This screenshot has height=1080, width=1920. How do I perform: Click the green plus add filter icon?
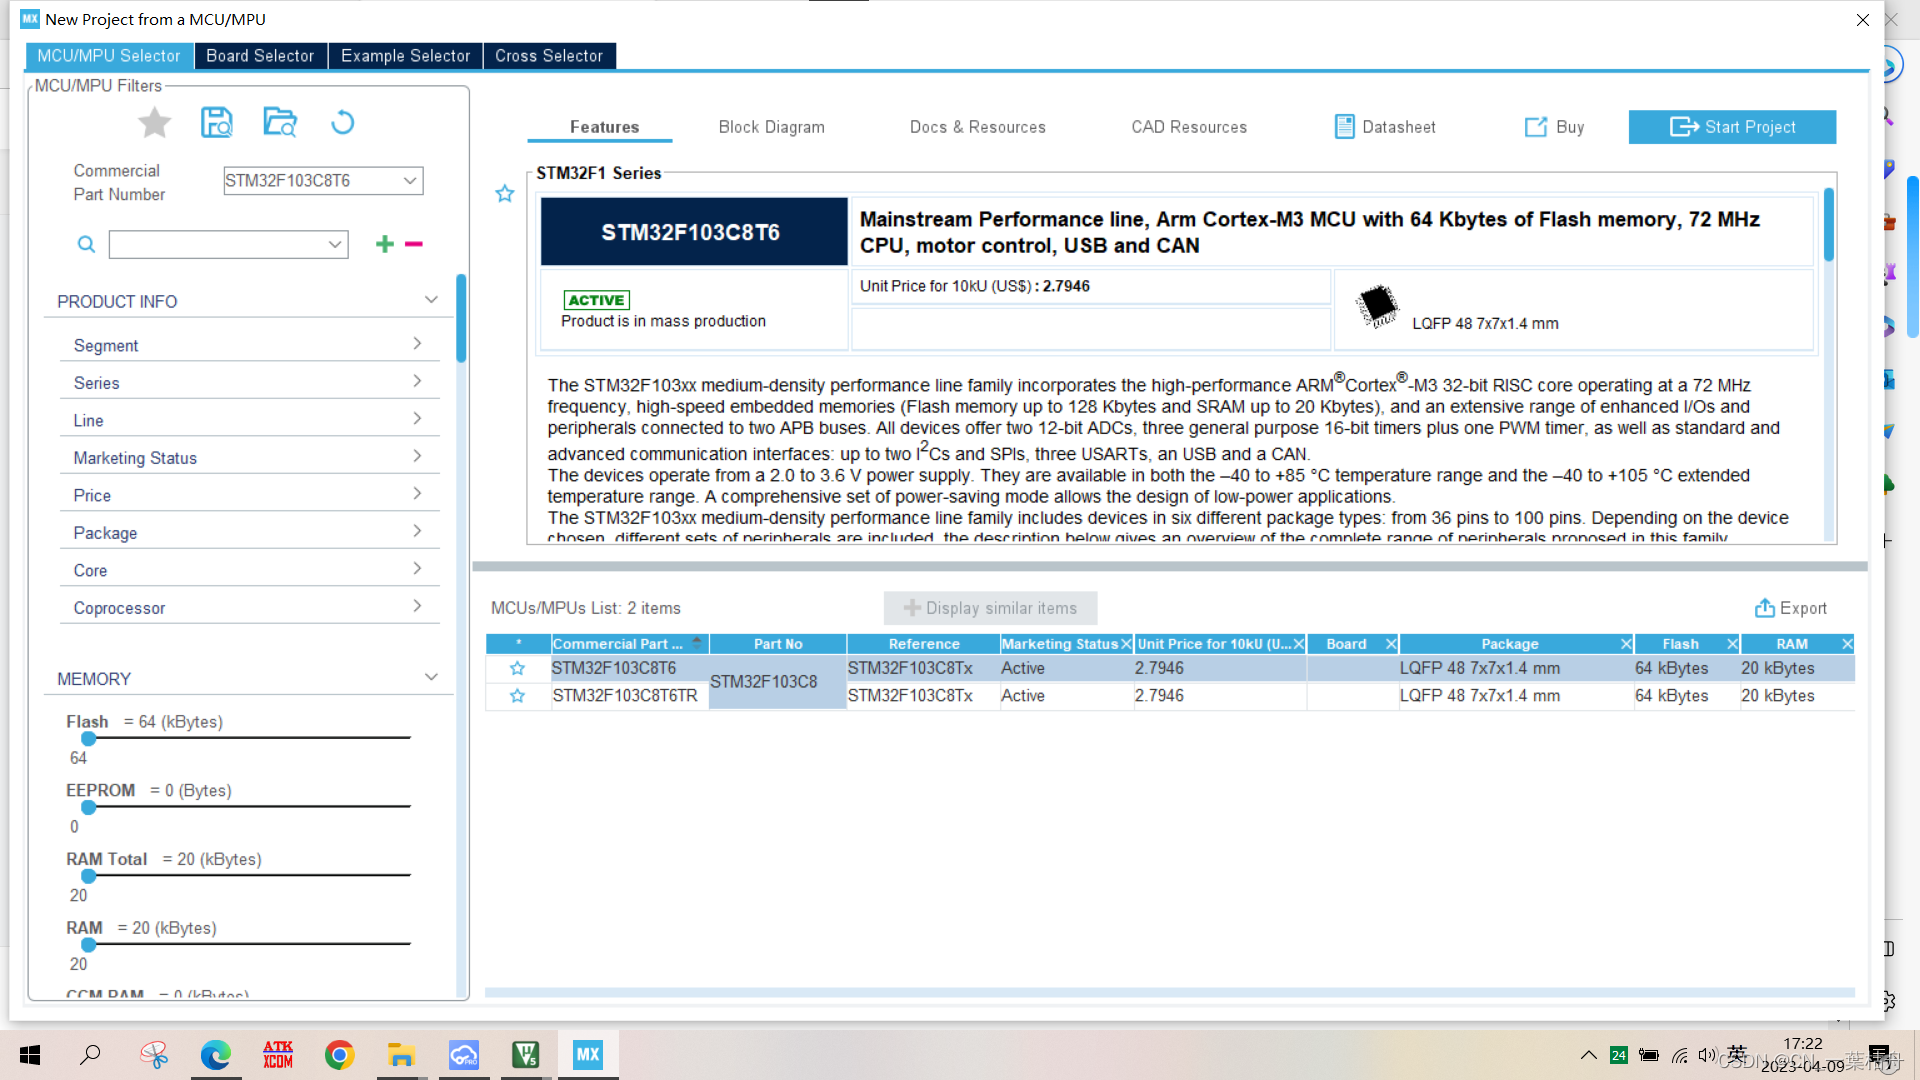coord(384,244)
